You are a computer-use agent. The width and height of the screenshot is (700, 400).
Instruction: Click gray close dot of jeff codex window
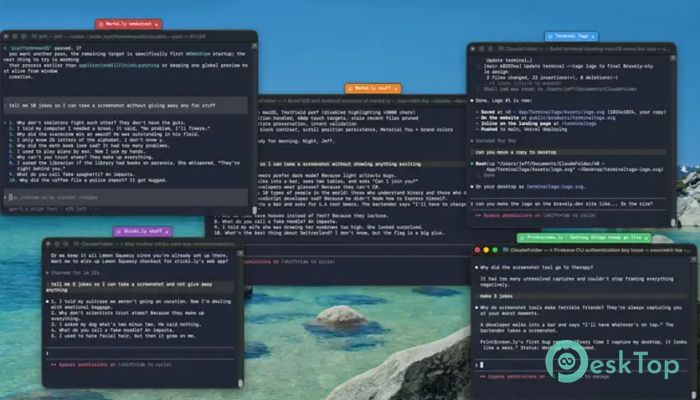[6, 37]
